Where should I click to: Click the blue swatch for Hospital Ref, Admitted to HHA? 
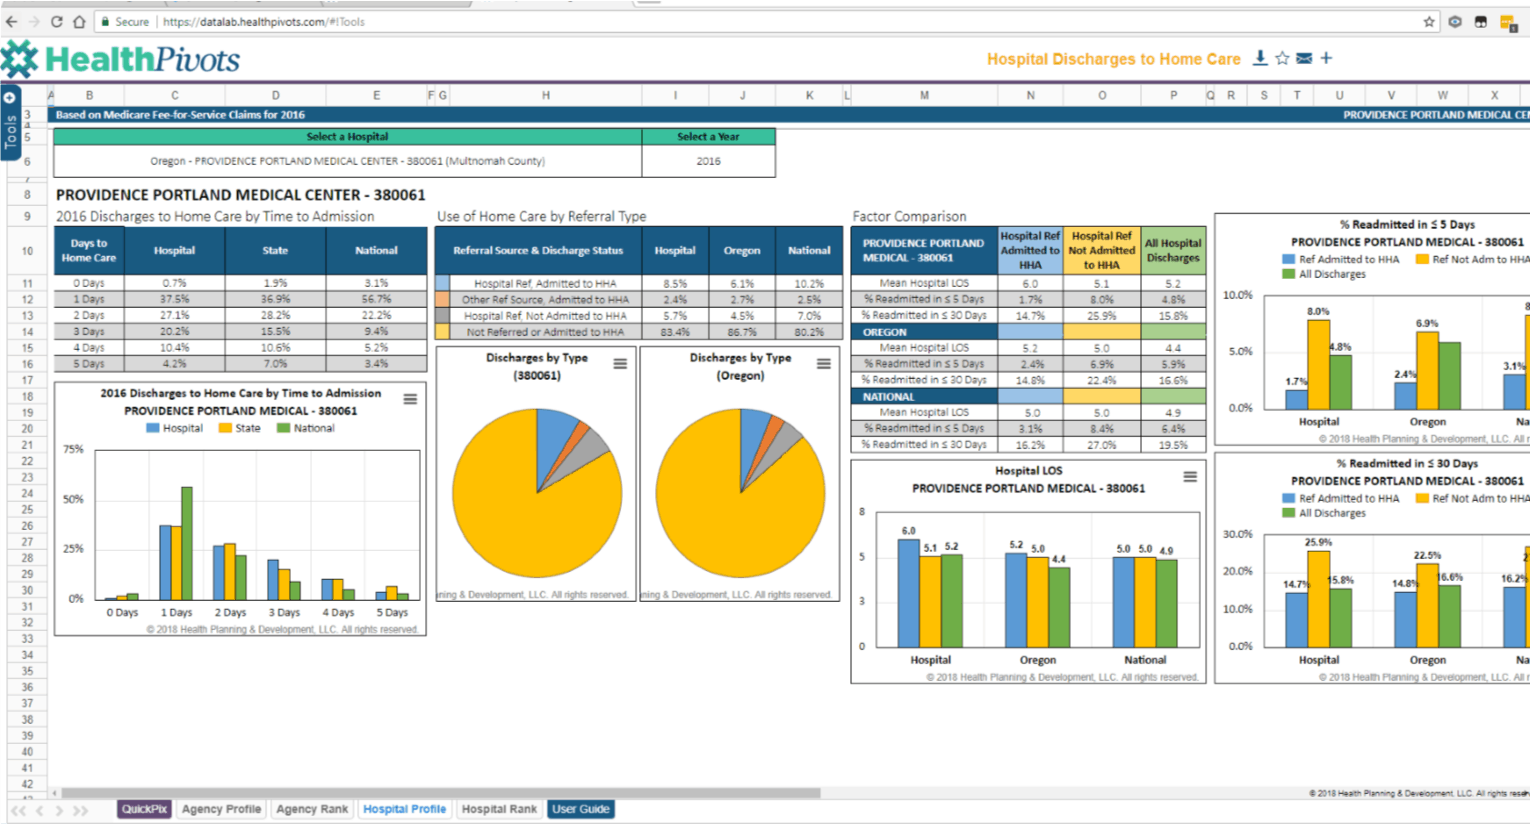point(442,283)
